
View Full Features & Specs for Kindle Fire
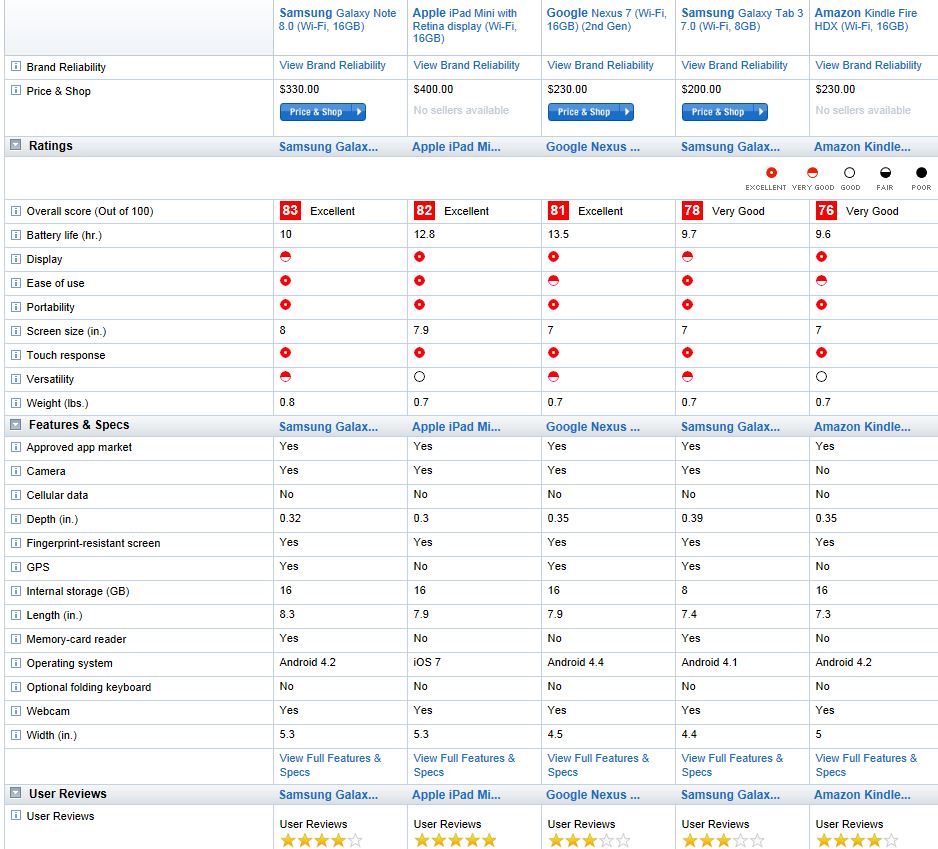(865, 765)
